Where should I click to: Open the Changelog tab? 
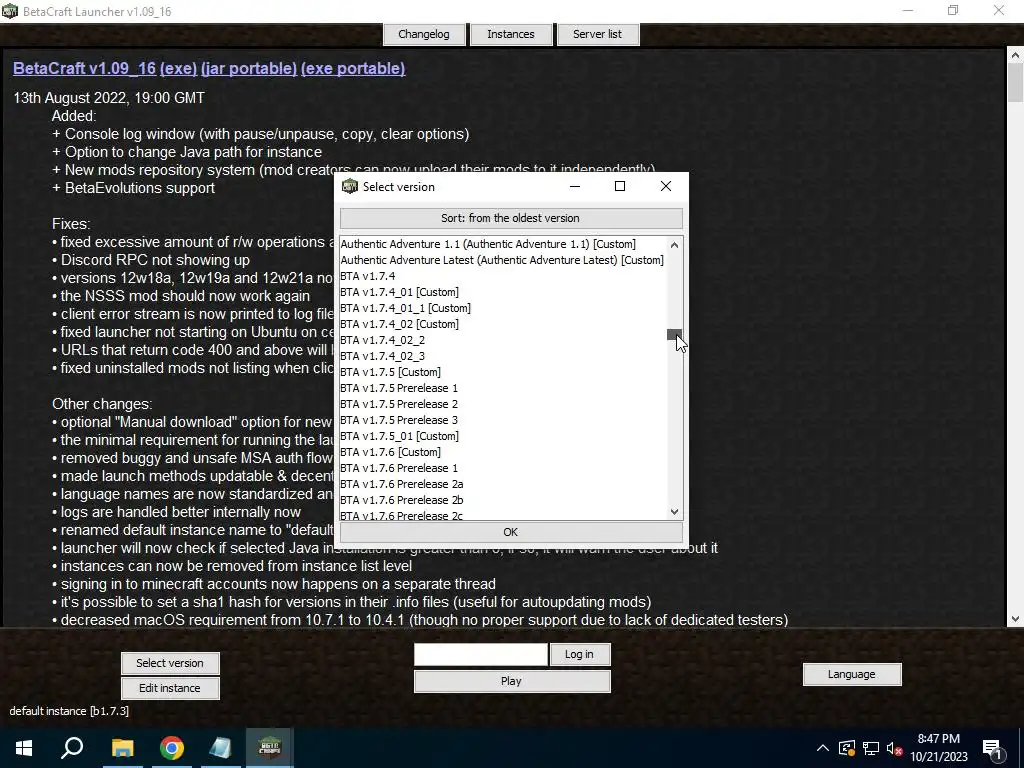click(x=424, y=34)
